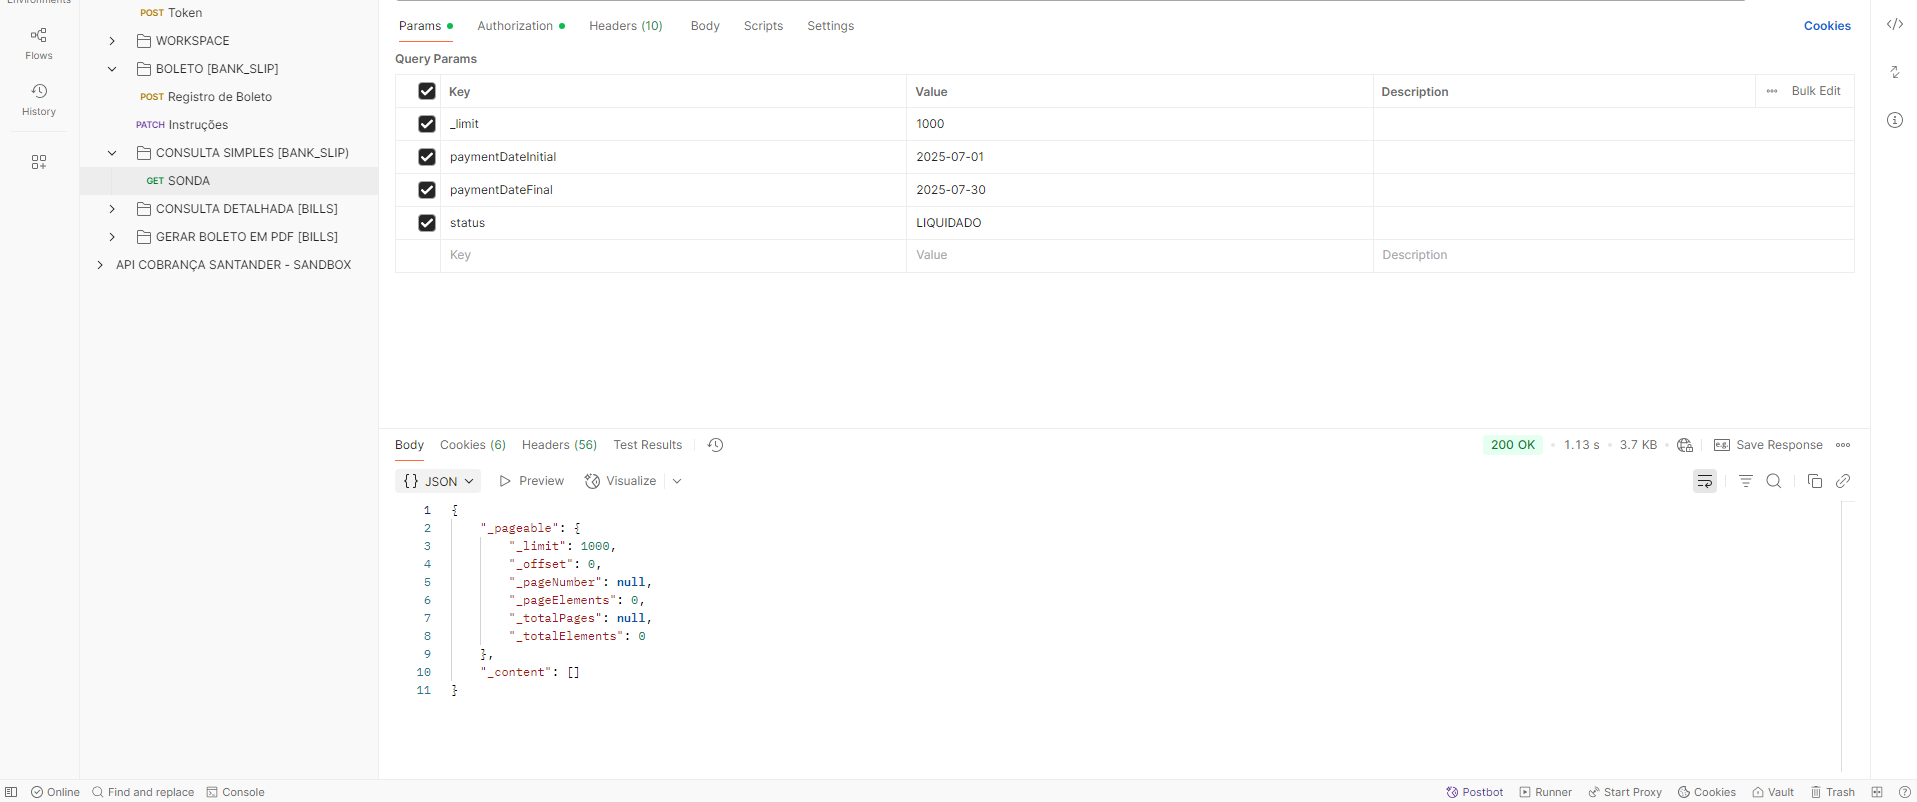Open query params column options ellipsis
The width and height of the screenshot is (1917, 802).
1772,91
